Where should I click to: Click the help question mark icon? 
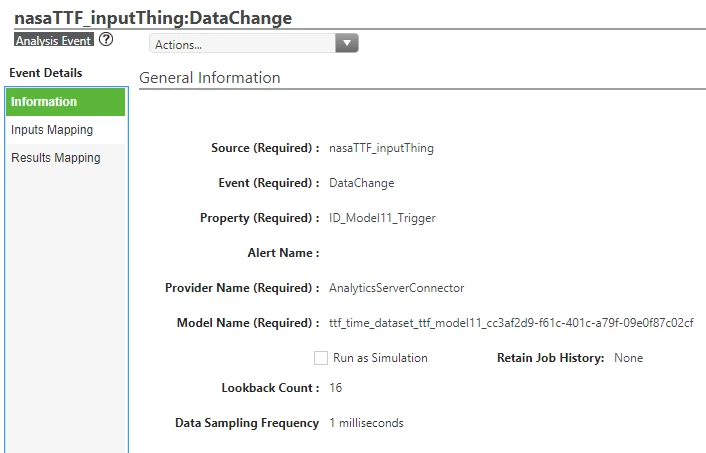coord(106,40)
